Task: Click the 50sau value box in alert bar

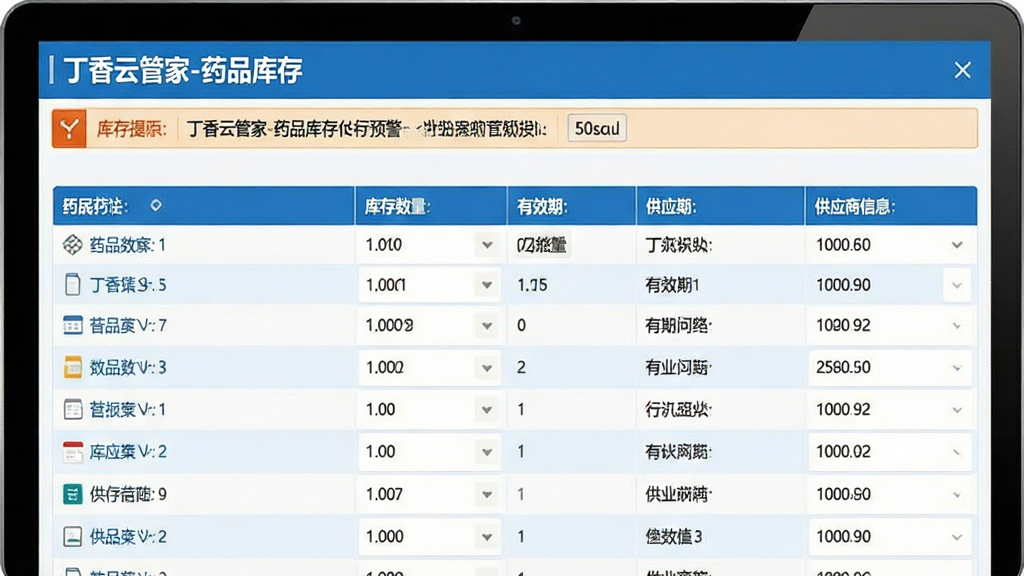Action: tap(597, 128)
